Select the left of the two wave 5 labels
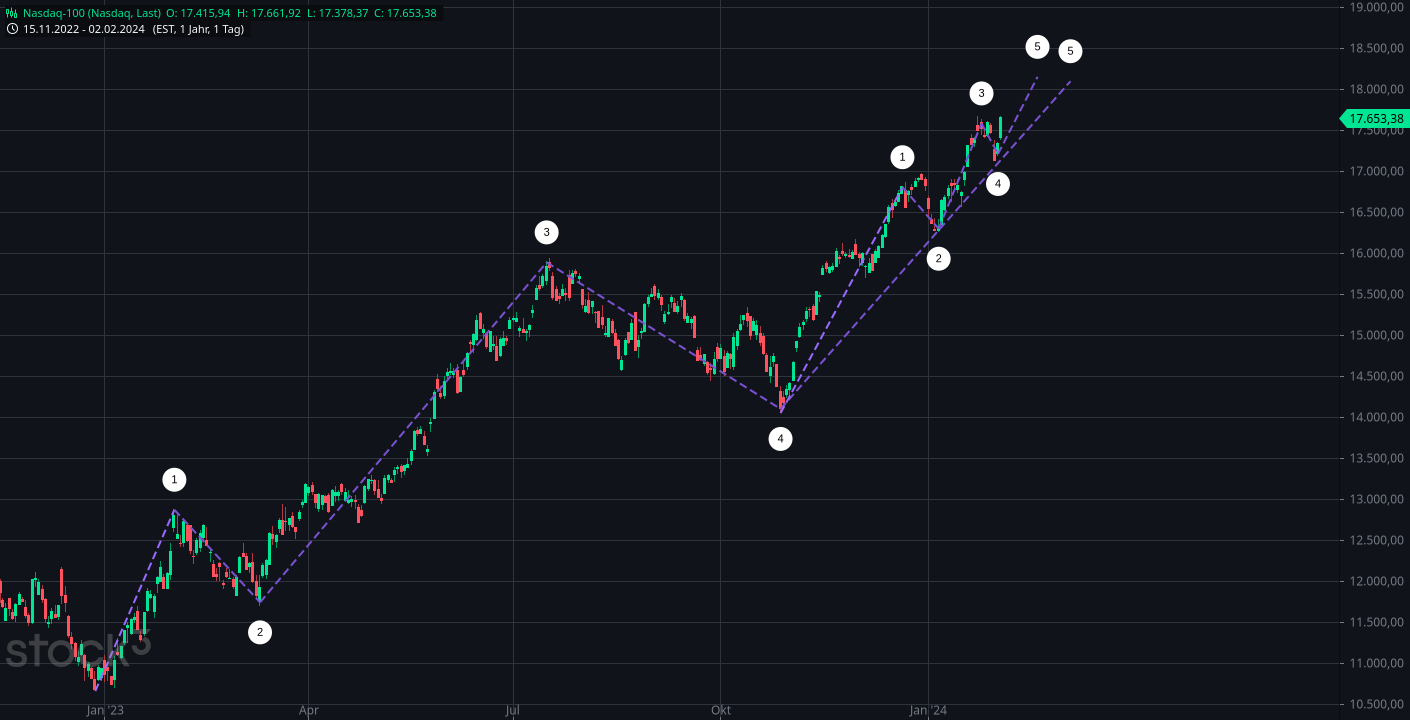 [x=1037, y=46]
